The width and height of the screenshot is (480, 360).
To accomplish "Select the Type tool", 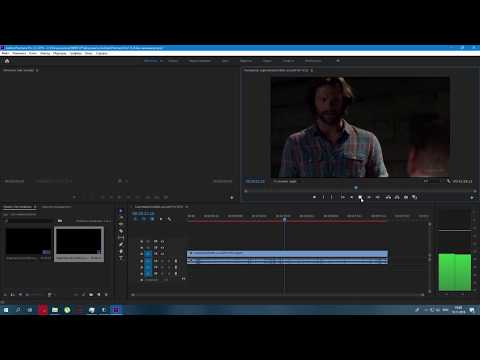I will [x=121, y=258].
